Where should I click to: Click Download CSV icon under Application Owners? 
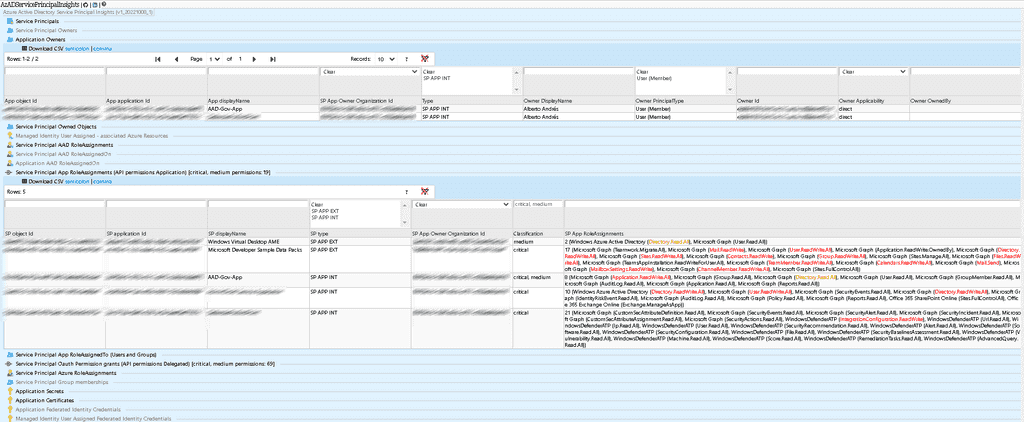tap(24, 48)
